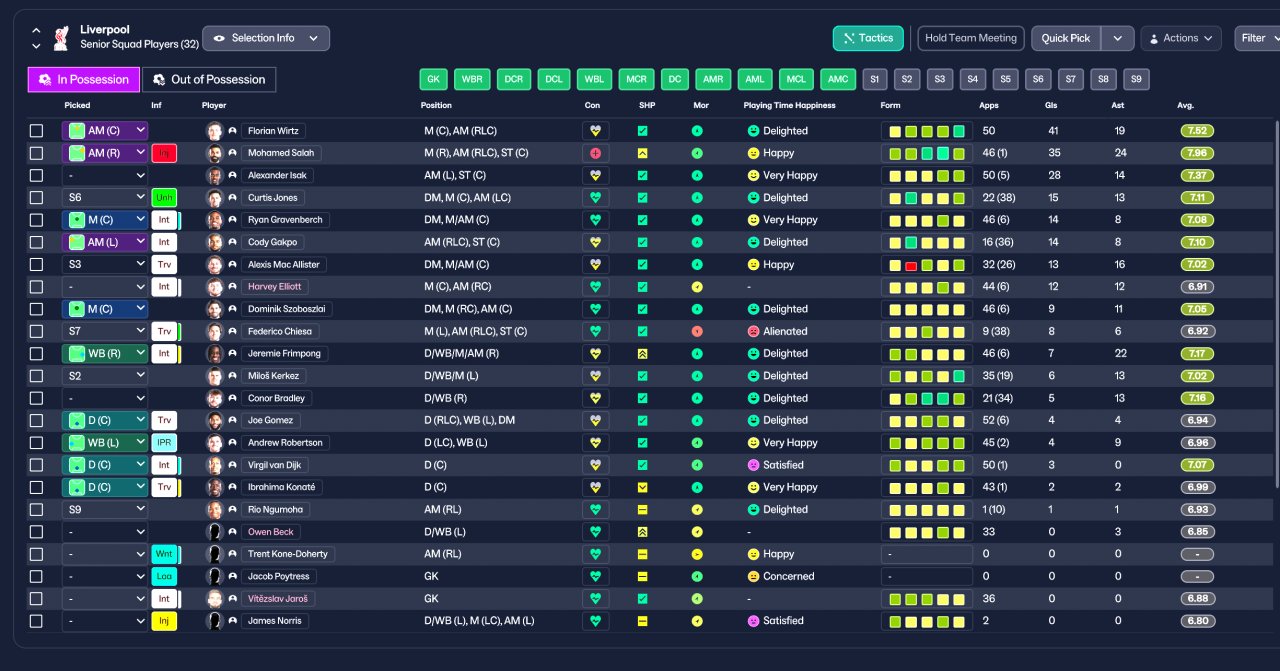Click Alexis Mac Allister's Trv status badge
The image size is (1280, 671).
point(164,265)
